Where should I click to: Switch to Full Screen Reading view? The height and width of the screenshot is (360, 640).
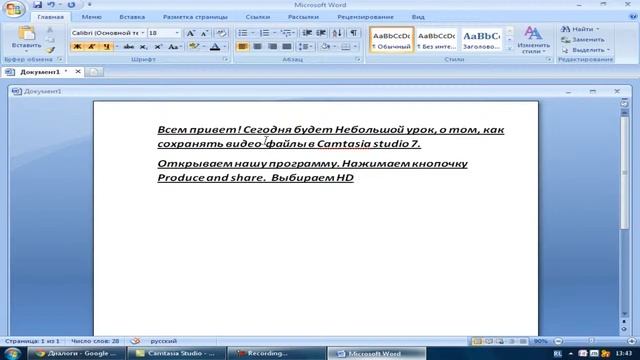coord(488,341)
